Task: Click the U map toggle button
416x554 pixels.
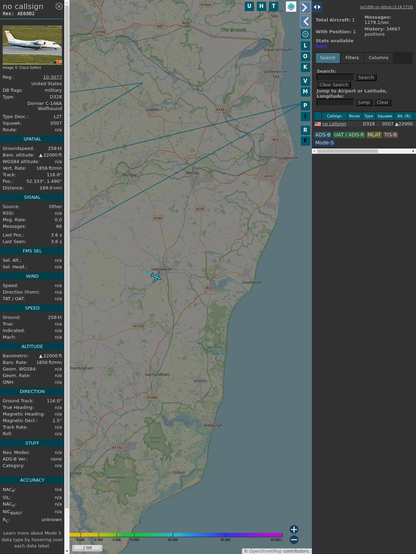Action: [x=249, y=6]
